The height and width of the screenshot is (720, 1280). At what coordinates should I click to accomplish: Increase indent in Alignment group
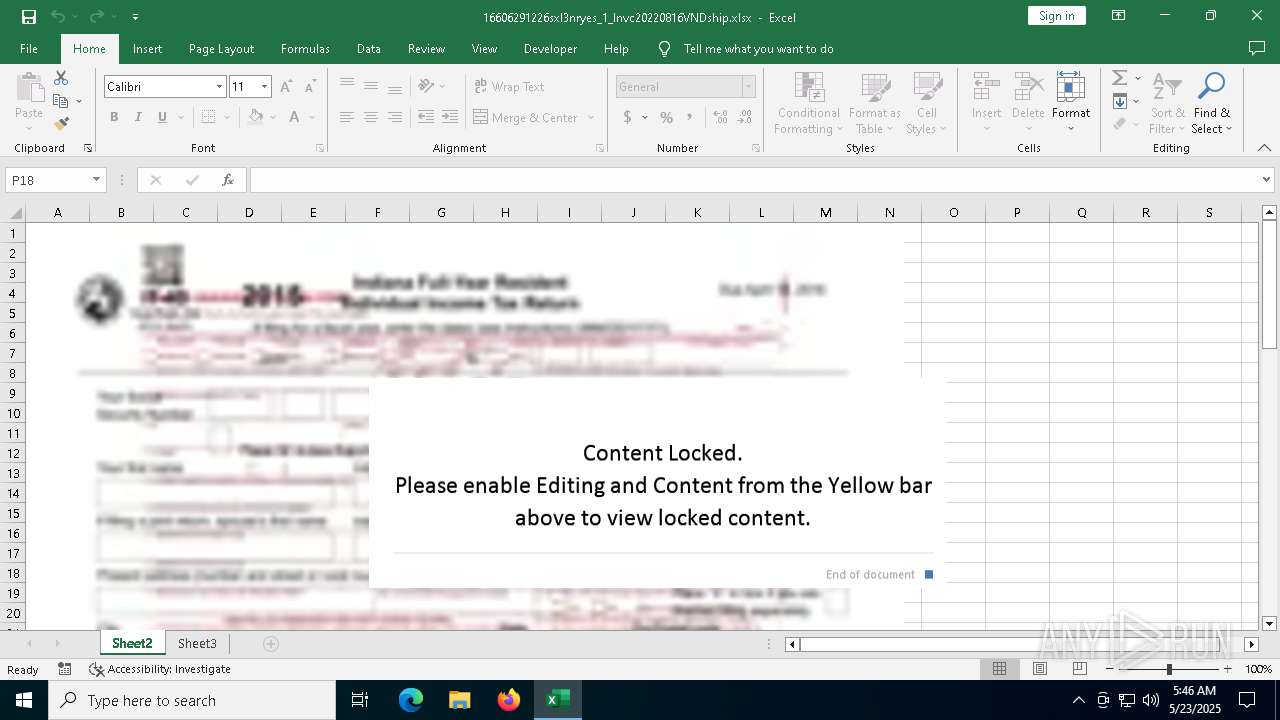450,117
